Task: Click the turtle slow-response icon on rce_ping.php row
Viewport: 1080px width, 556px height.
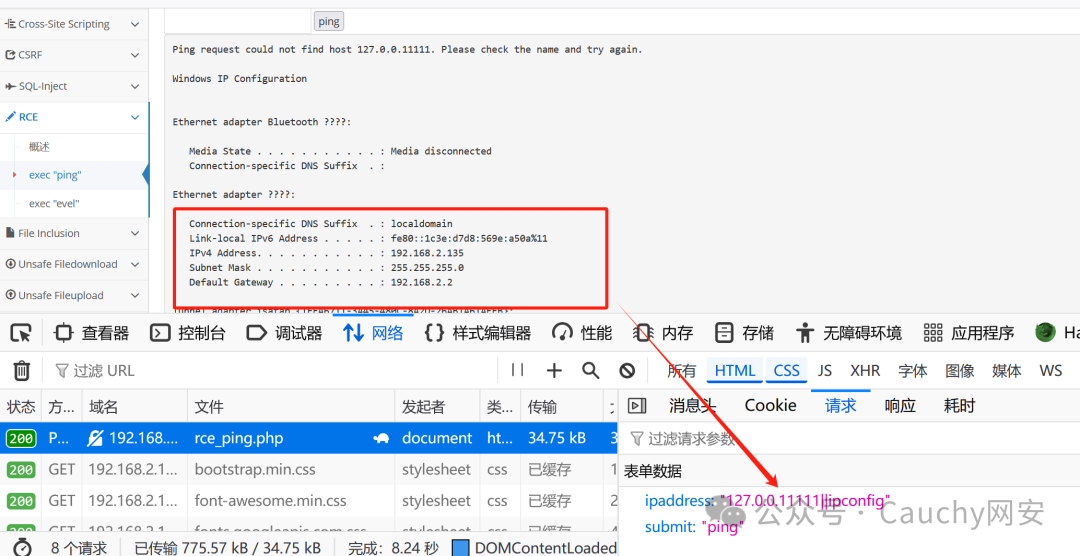Action: pos(381,438)
